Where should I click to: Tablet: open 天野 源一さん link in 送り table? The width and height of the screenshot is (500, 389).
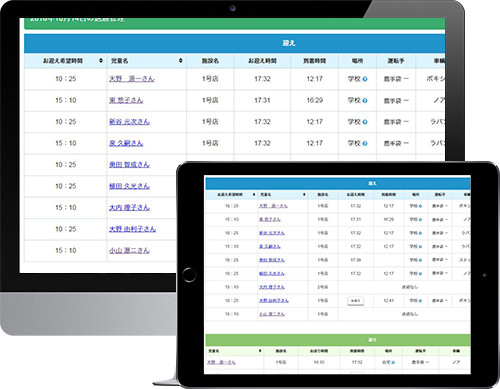point(221,362)
